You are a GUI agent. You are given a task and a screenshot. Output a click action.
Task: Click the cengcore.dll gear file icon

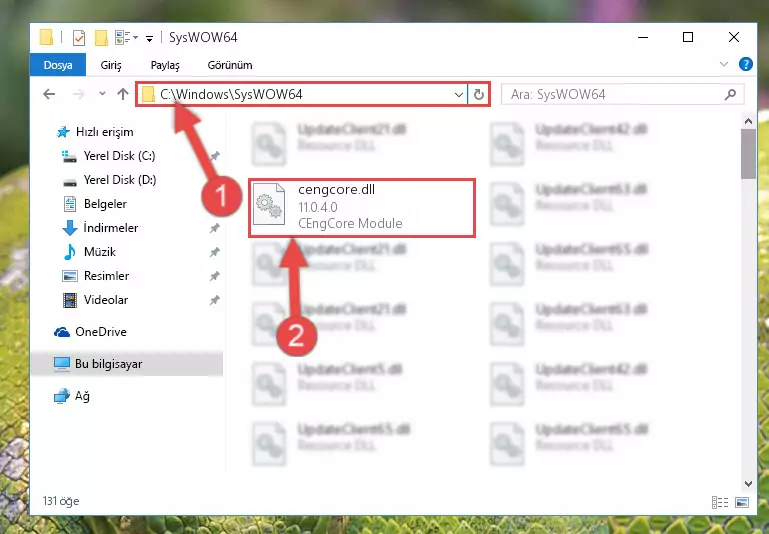[269, 204]
